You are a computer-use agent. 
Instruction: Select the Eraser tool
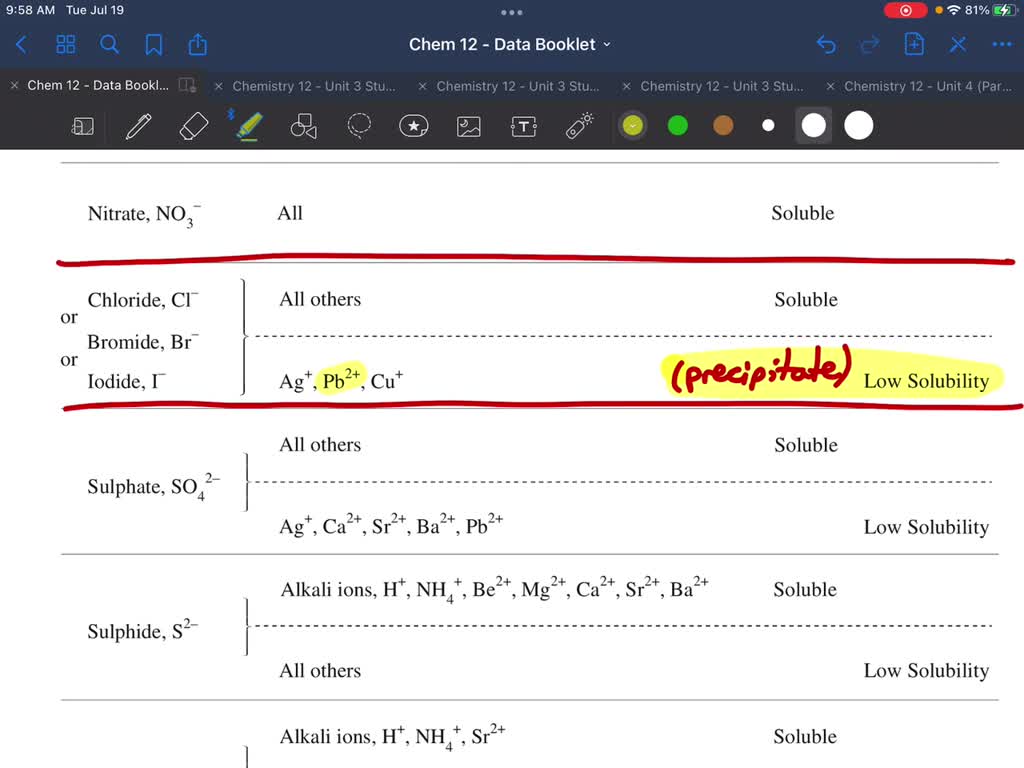[193, 125]
